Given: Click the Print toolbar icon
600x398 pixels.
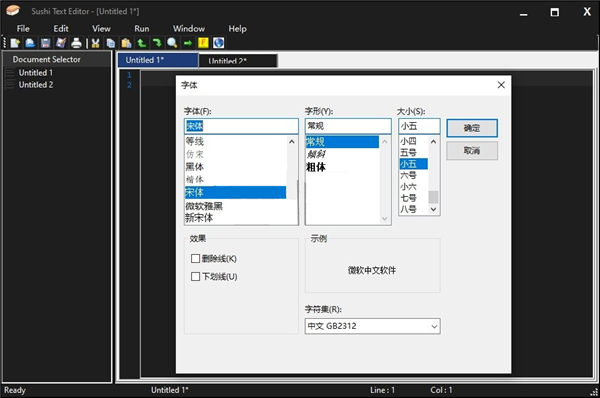Looking at the screenshot, I should pos(76,43).
